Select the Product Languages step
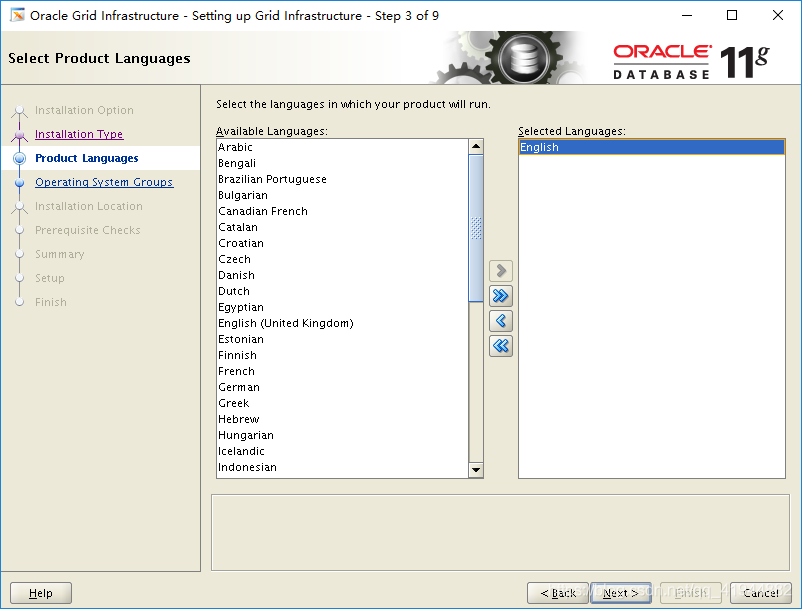Image resolution: width=802 pixels, height=609 pixels. pos(87,158)
